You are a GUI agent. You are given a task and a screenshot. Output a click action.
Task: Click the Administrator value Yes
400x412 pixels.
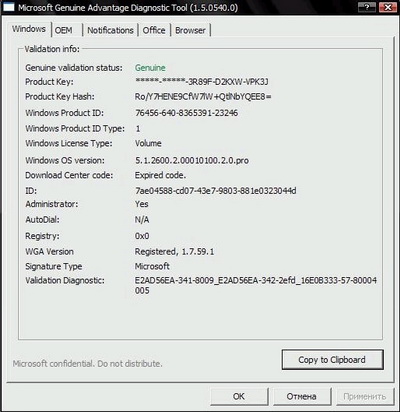point(142,204)
